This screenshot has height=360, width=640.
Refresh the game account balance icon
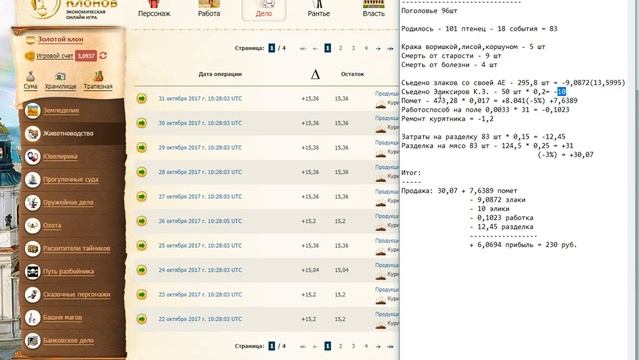(103, 56)
